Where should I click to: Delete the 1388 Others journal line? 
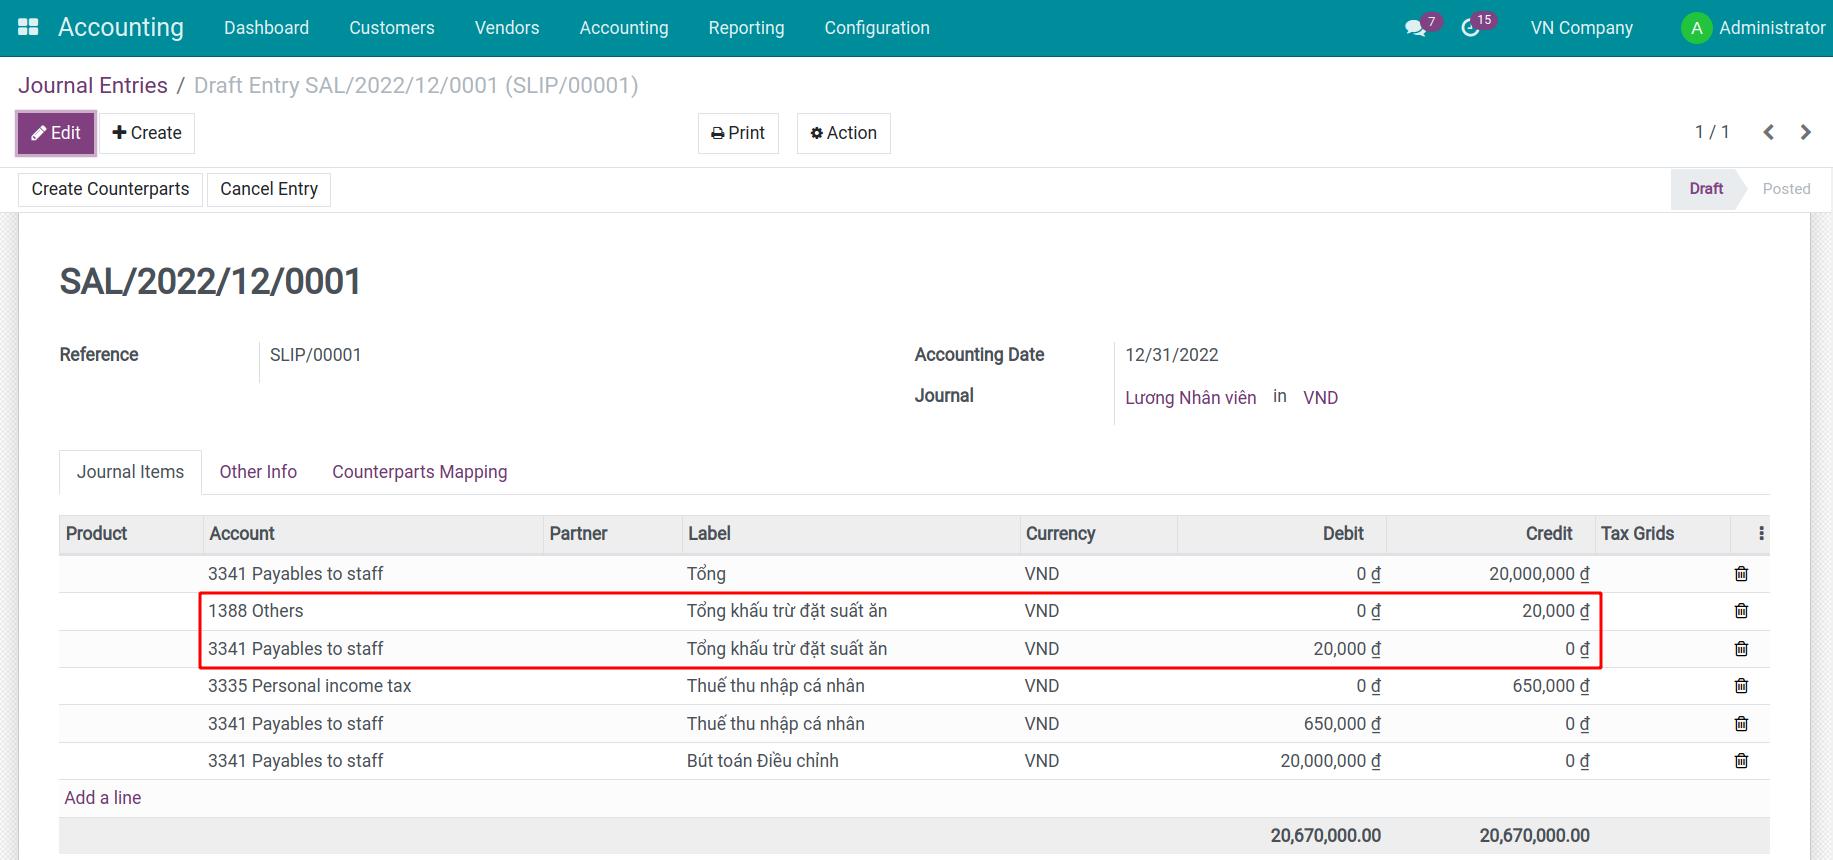(1741, 611)
